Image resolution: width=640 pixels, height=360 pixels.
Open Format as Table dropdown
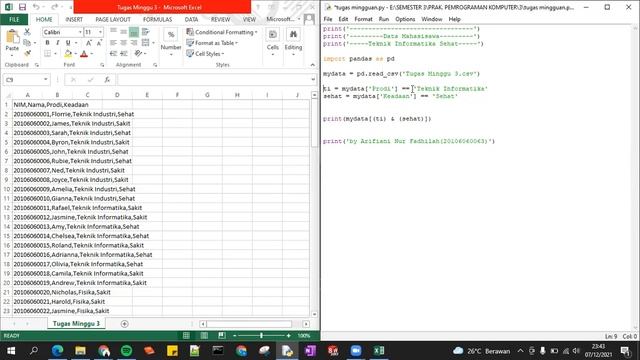coord(212,43)
